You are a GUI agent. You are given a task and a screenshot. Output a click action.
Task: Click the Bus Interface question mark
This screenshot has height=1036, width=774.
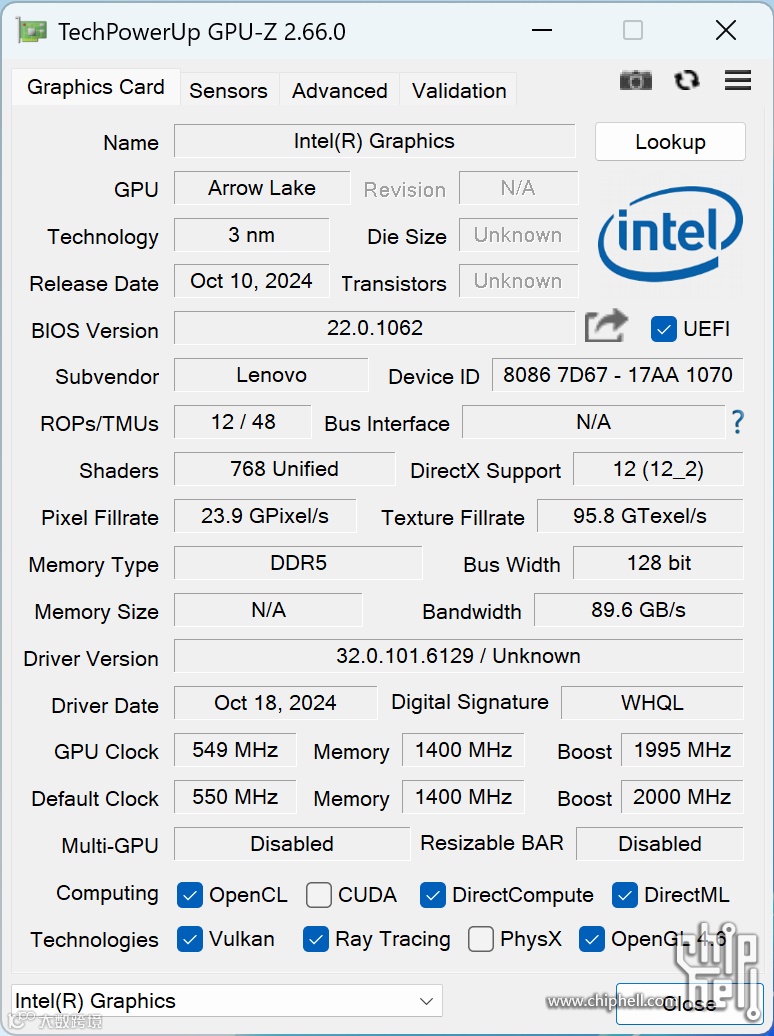[x=737, y=422]
